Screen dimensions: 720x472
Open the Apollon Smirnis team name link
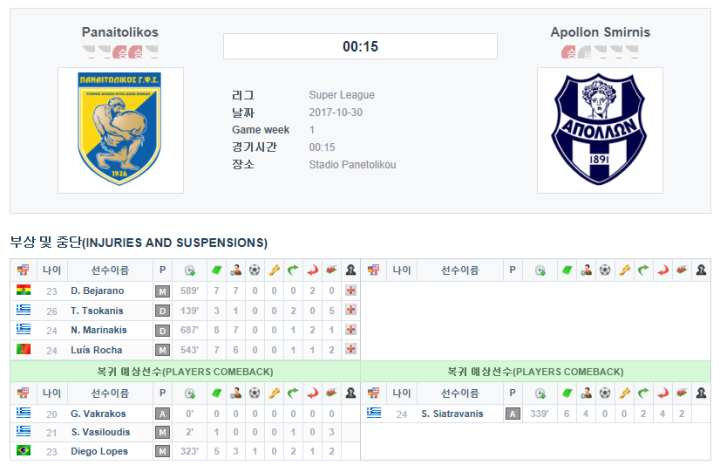(600, 32)
